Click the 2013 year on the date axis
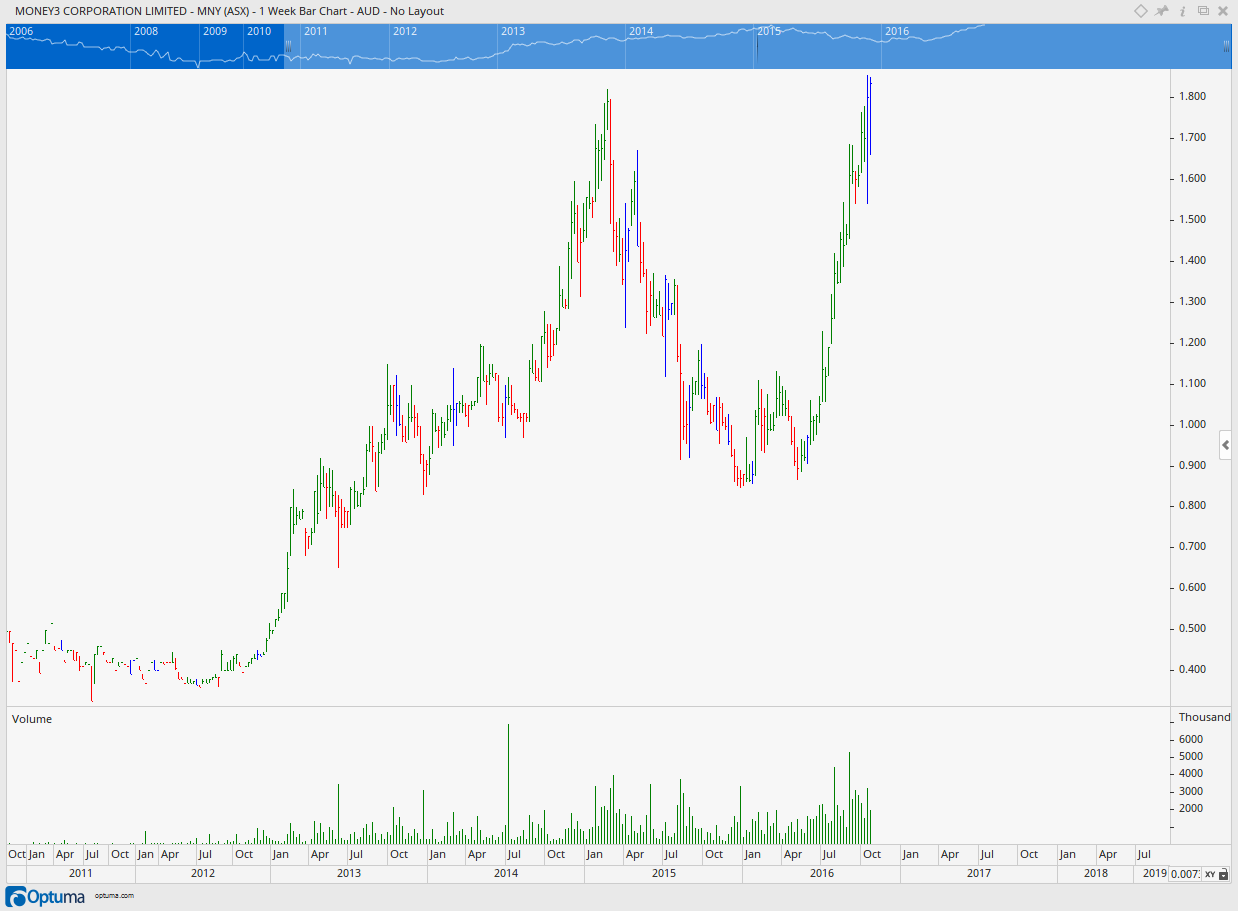1238x911 pixels. tap(349, 874)
